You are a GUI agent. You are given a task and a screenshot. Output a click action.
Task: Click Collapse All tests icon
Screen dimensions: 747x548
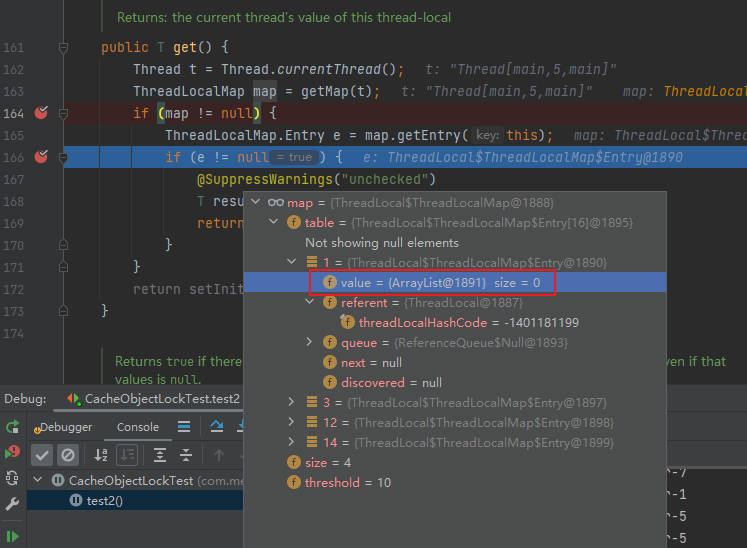pos(186,455)
